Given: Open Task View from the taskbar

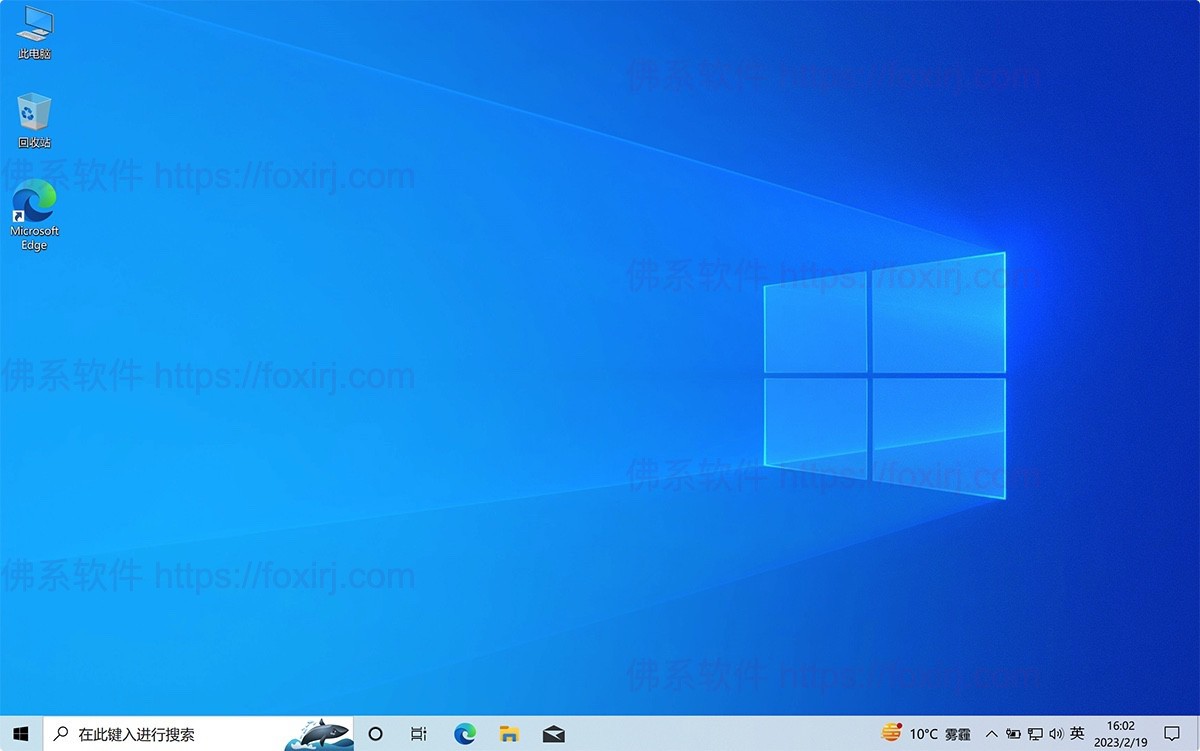Looking at the screenshot, I should [x=417, y=733].
